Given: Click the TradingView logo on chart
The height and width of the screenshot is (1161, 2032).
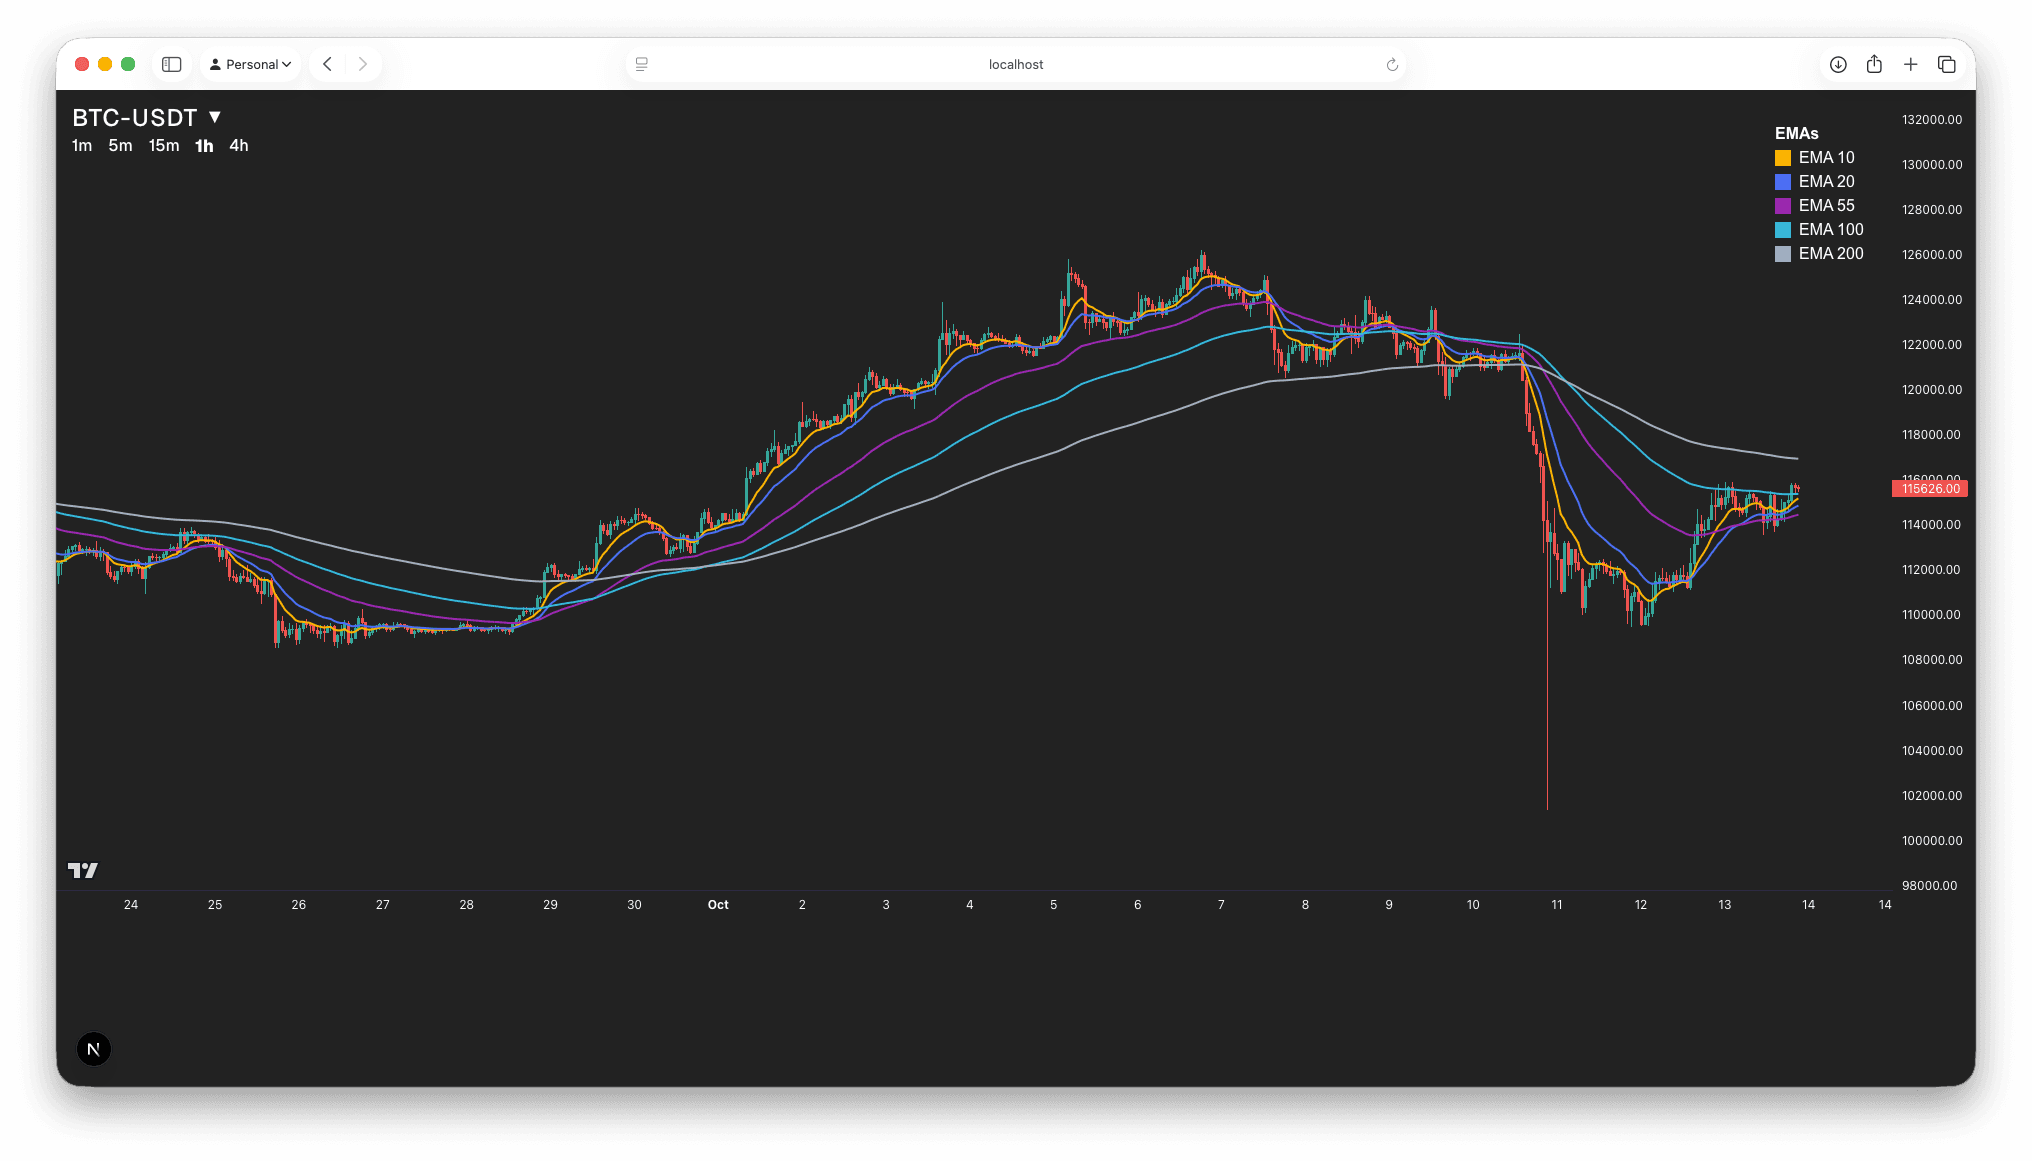Looking at the screenshot, I should [83, 870].
